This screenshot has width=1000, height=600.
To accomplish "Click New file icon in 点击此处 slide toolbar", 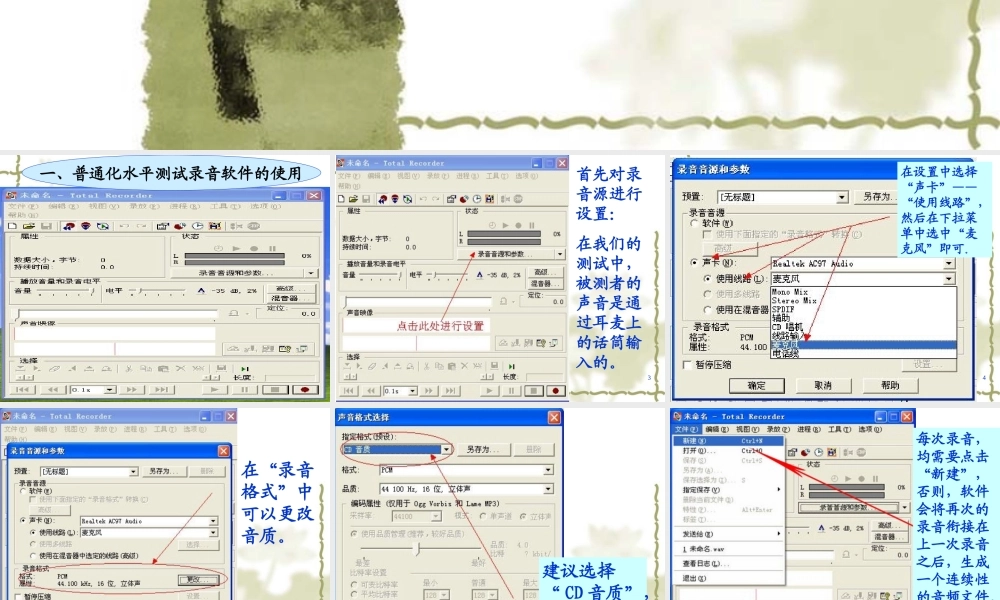I will click(342, 199).
